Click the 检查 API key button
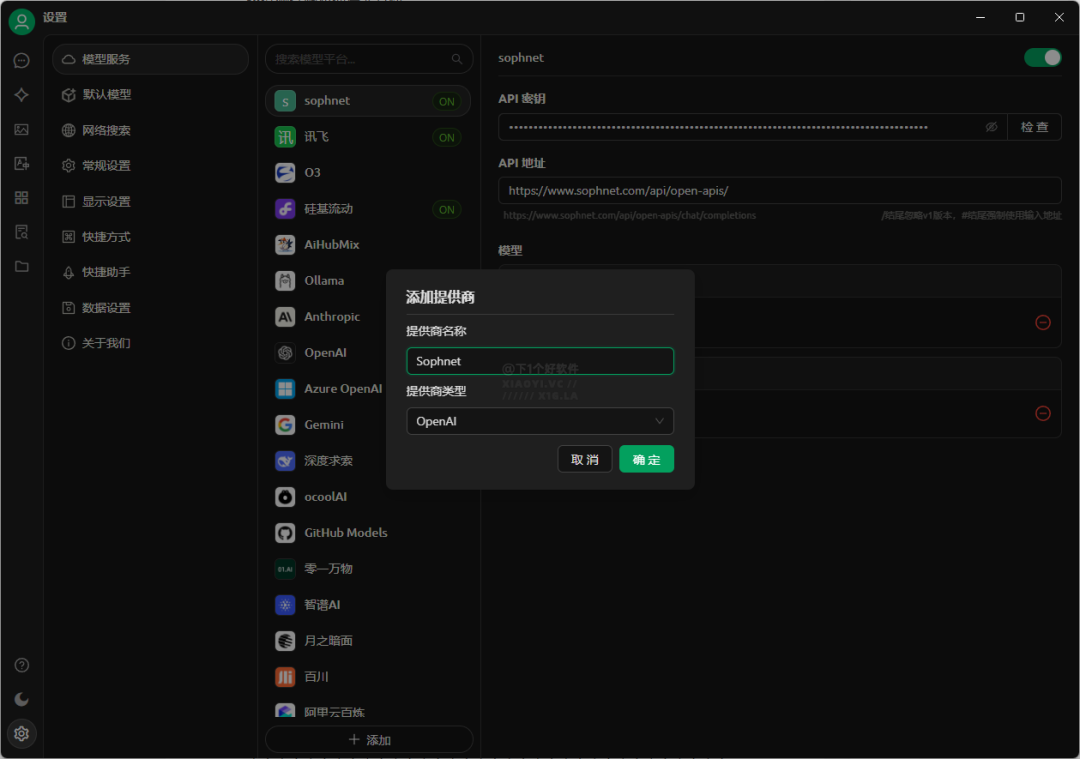This screenshot has width=1080, height=759. point(1034,127)
